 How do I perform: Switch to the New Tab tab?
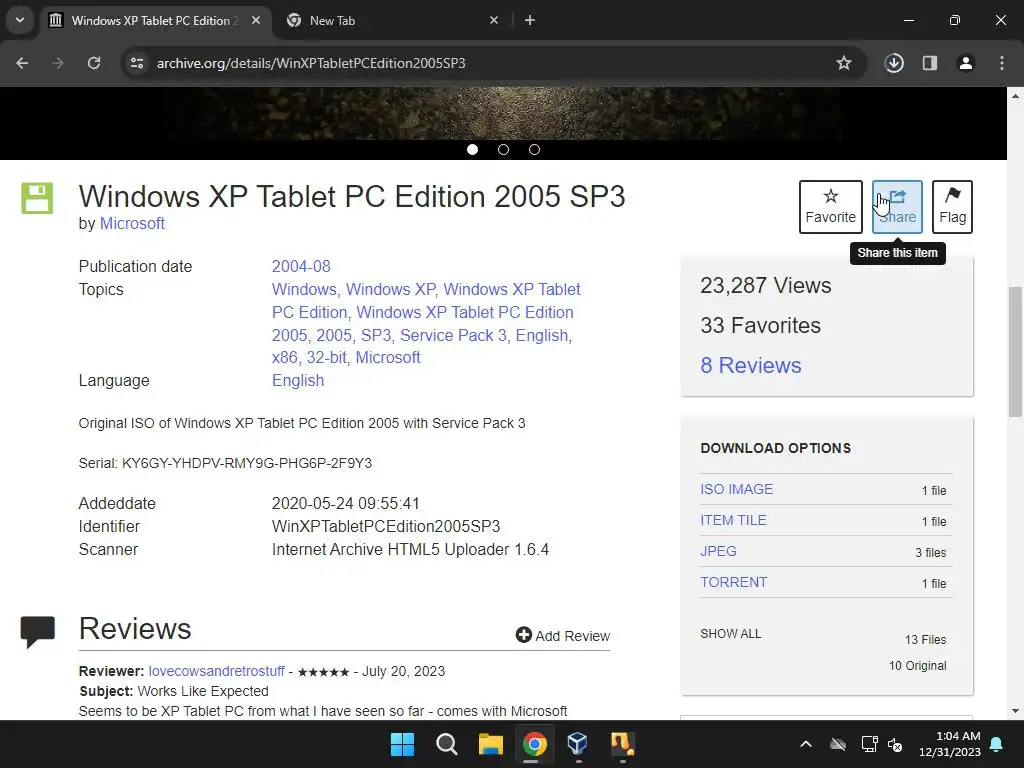[x=390, y=20]
